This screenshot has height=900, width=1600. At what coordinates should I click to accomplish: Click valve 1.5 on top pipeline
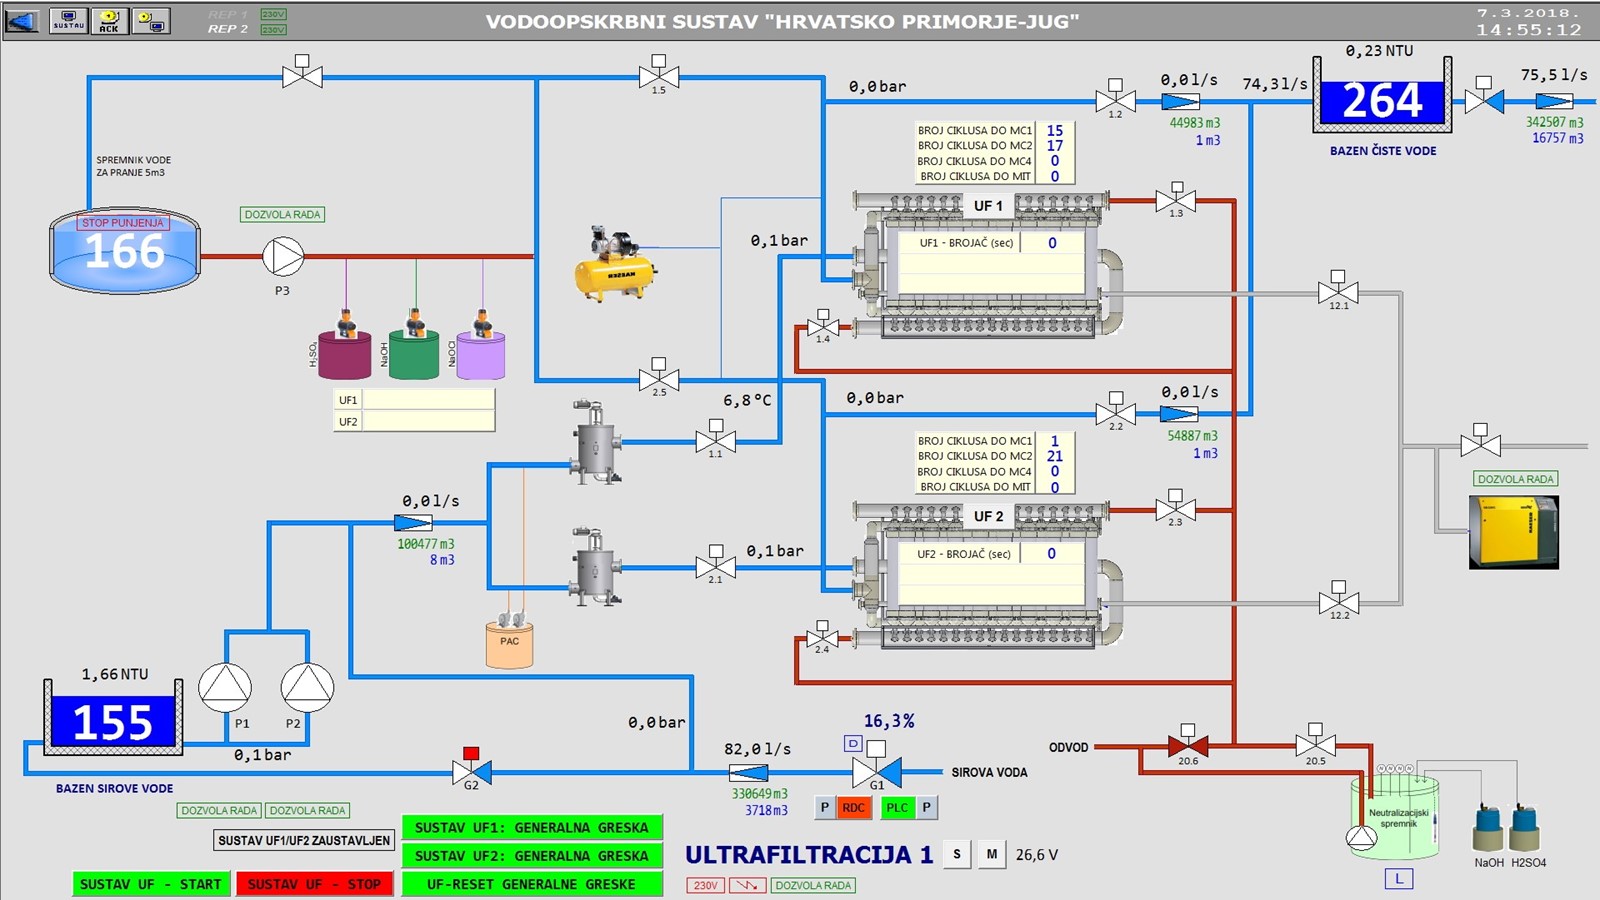[x=658, y=76]
